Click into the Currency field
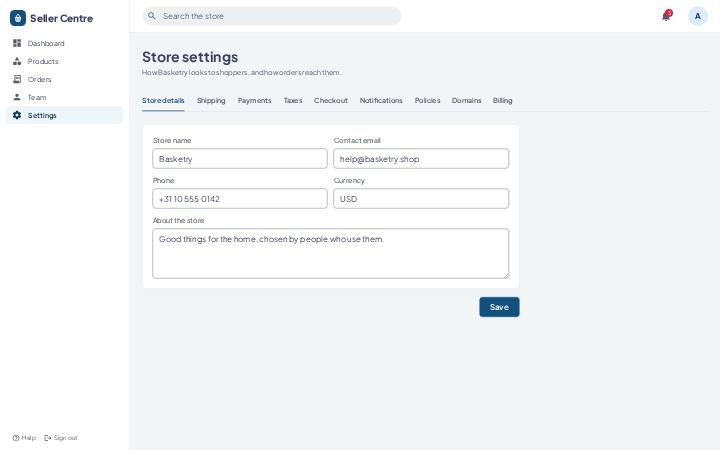 pyautogui.click(x=421, y=198)
